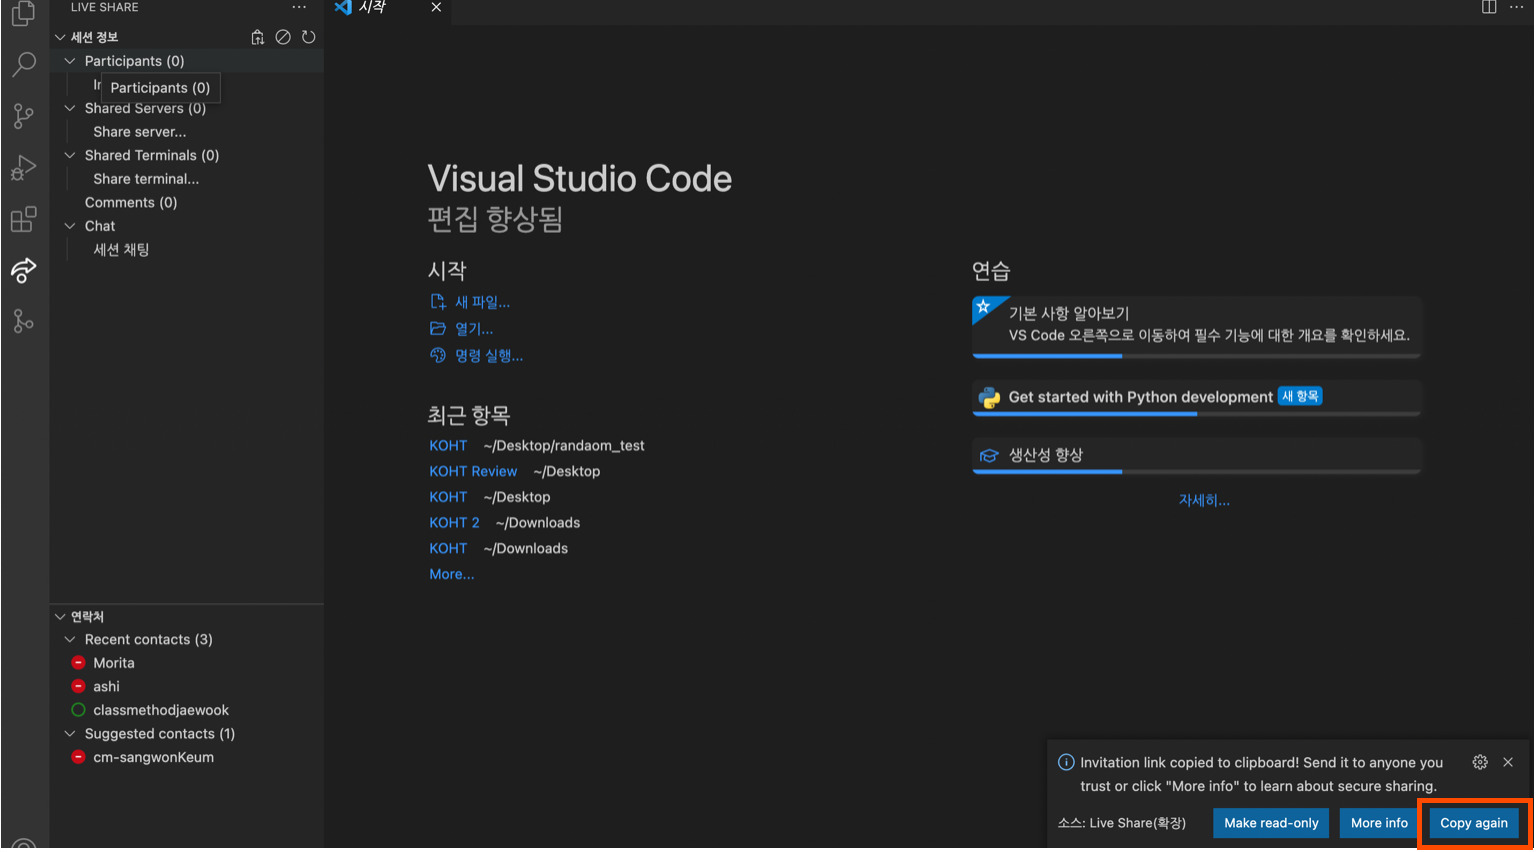Viewport: 1538px width, 852px height.
Task: Collapse the Participants section
Action: pyautogui.click(x=70, y=60)
